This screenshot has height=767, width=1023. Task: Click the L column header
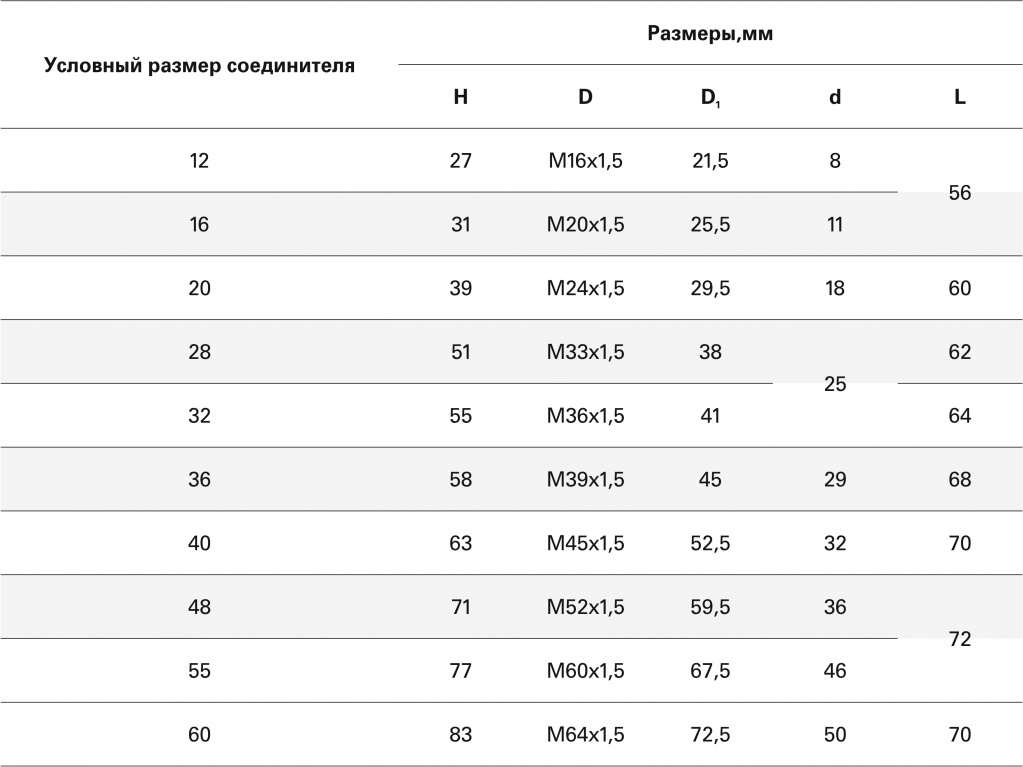click(960, 97)
